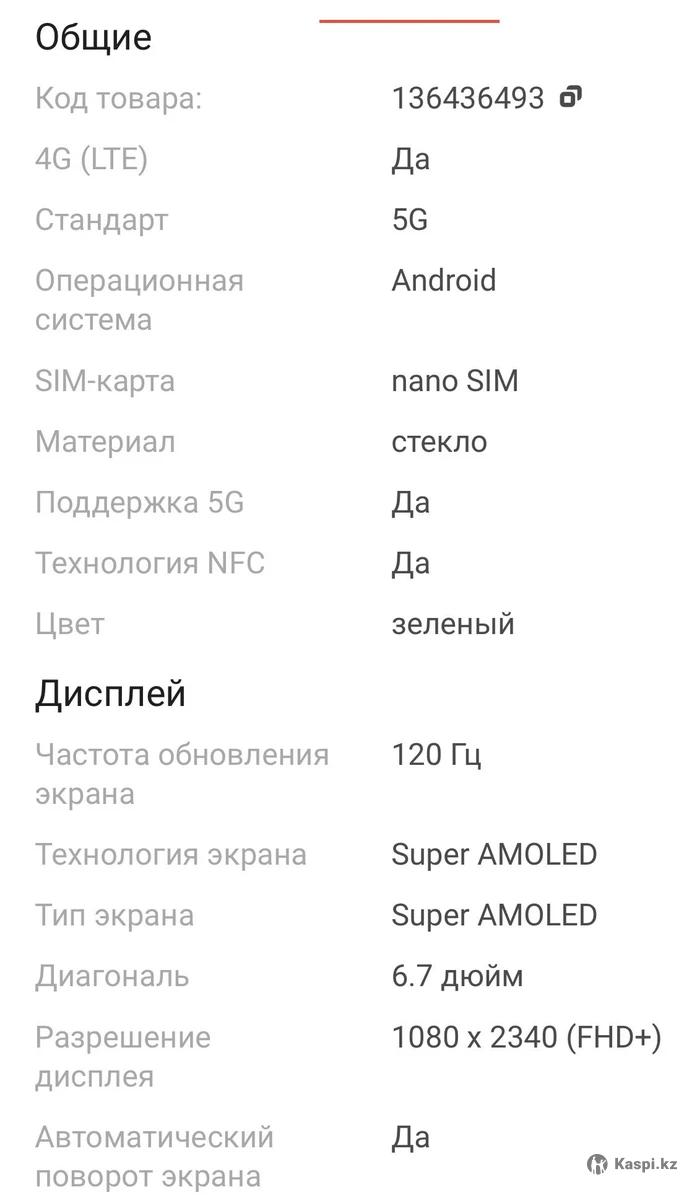
Task: Select the 'Android' operating system value
Action: 443,280
